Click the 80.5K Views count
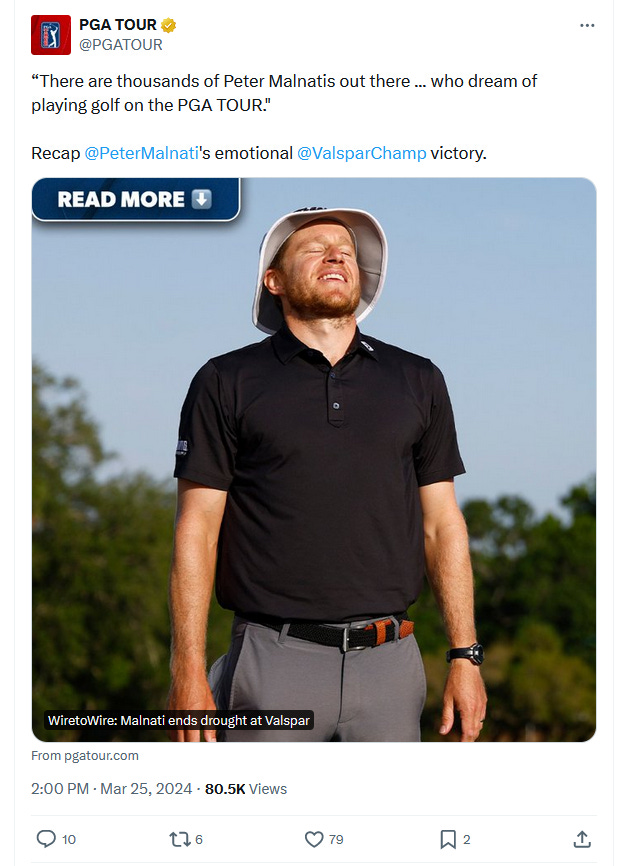 click(x=246, y=789)
